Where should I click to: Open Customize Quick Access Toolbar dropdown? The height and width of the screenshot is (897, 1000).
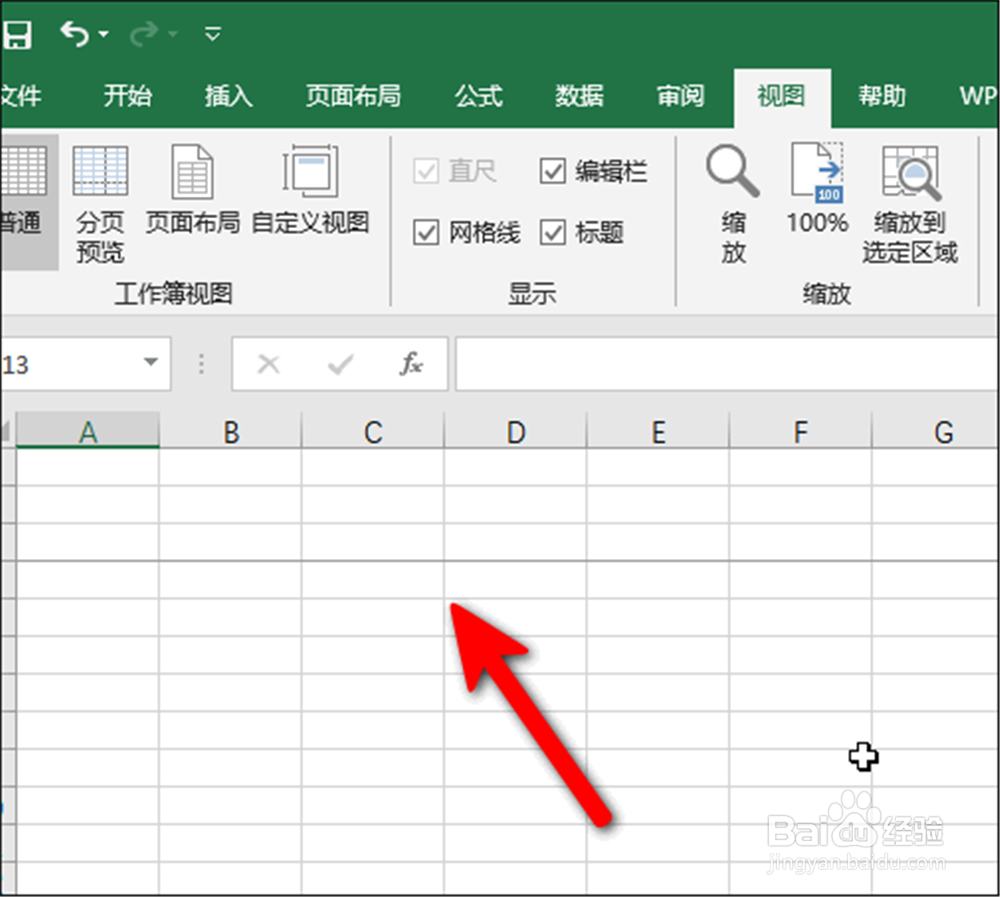pos(212,33)
